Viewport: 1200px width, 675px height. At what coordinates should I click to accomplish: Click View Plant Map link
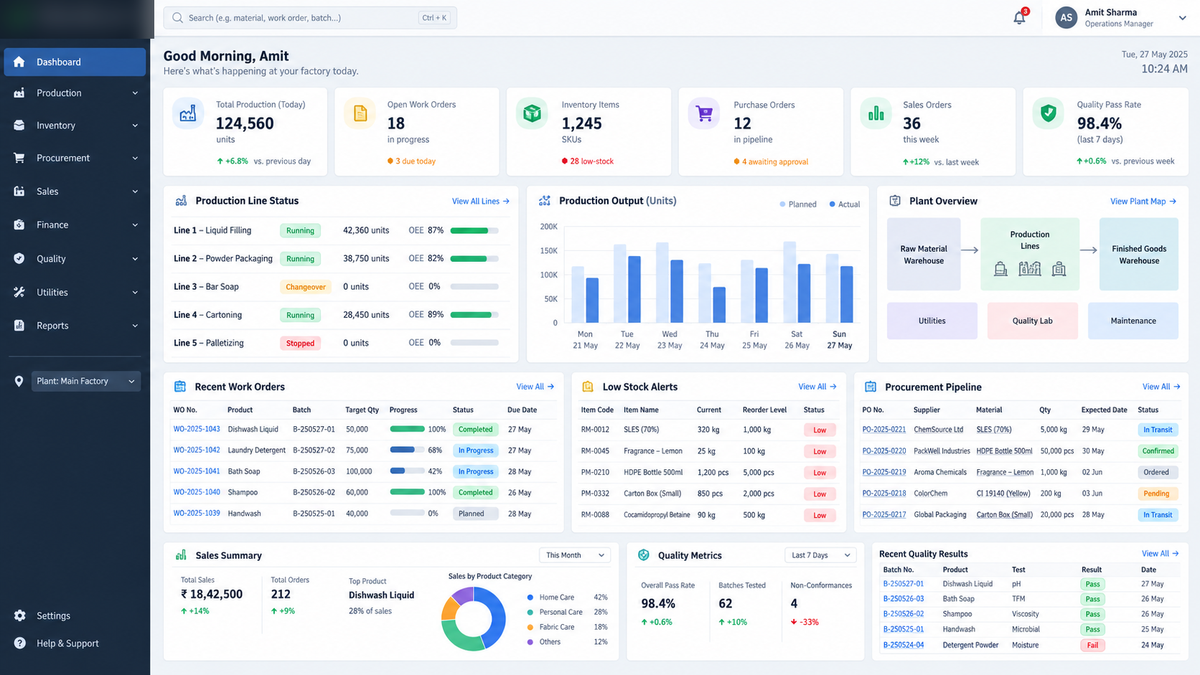1144,201
